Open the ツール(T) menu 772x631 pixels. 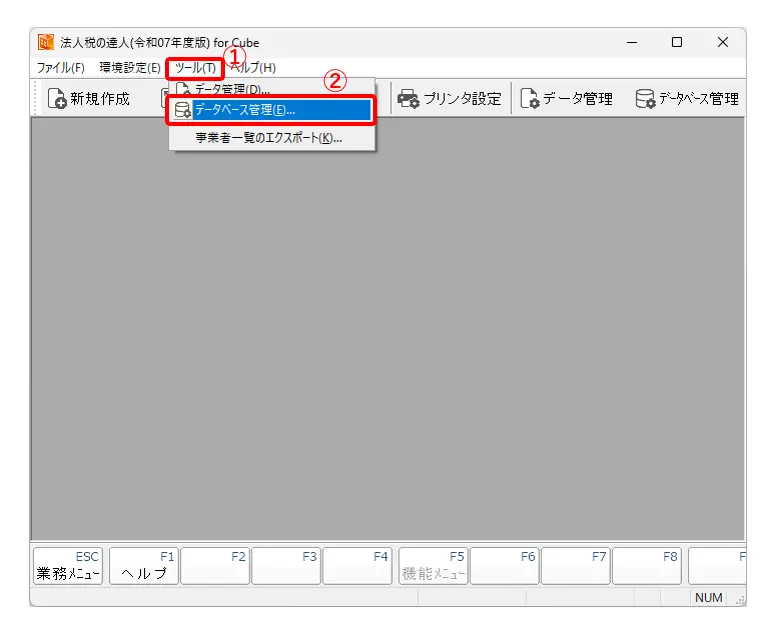point(194,67)
